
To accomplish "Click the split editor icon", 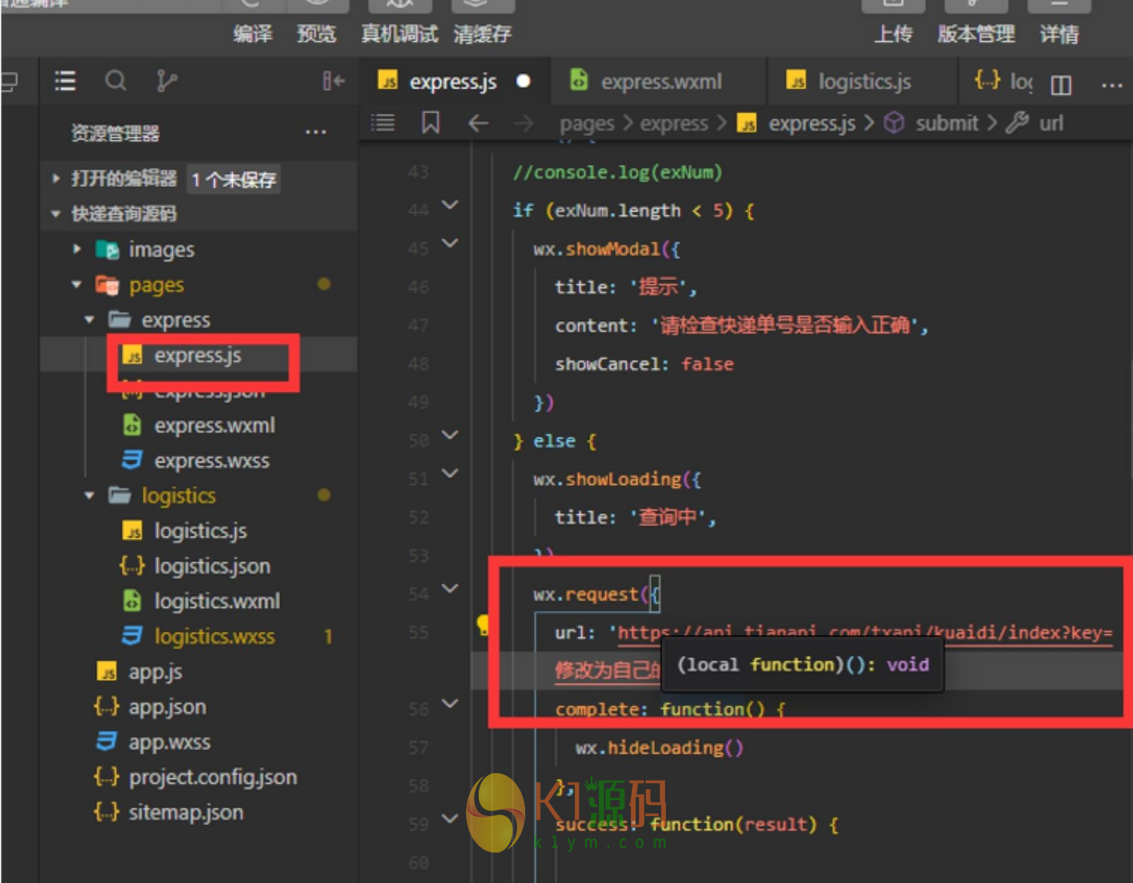I will click(x=1061, y=85).
